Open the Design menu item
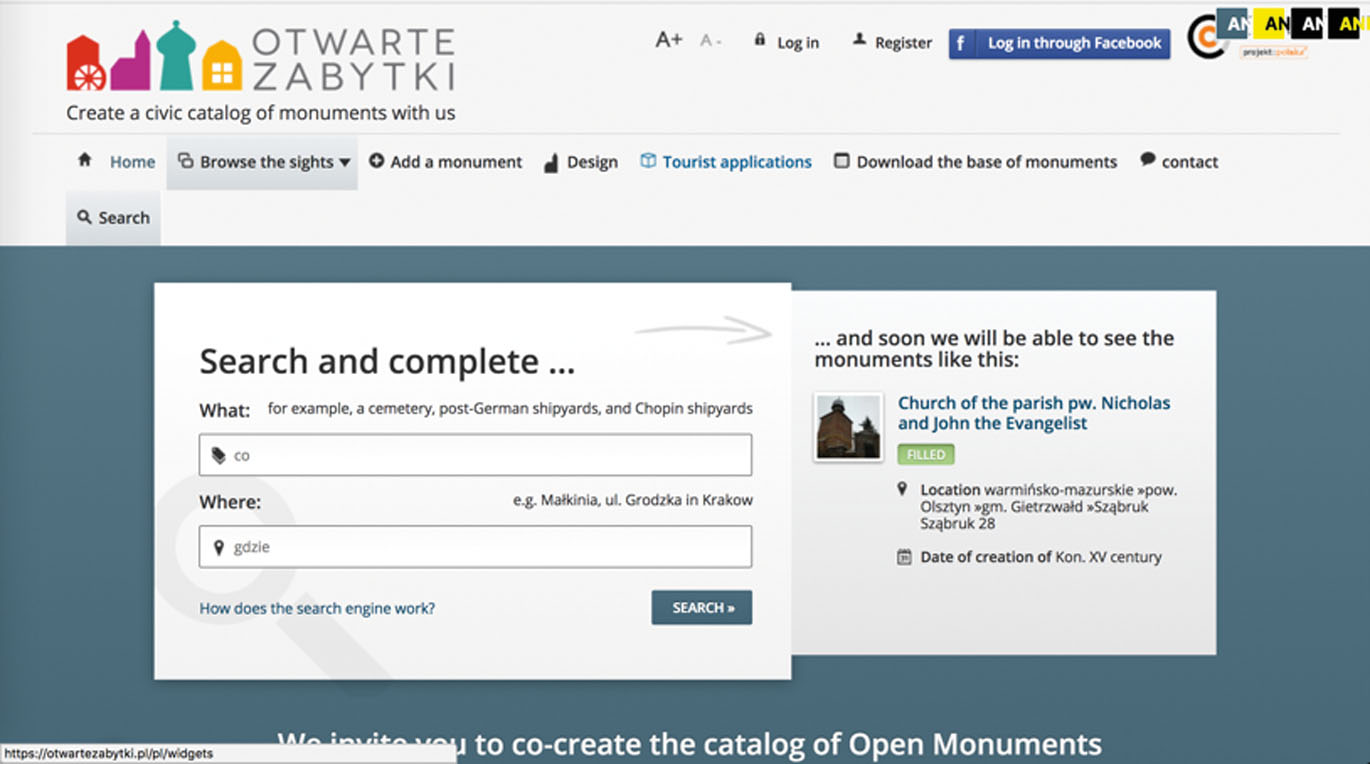The image size is (1370, 764). pos(591,162)
